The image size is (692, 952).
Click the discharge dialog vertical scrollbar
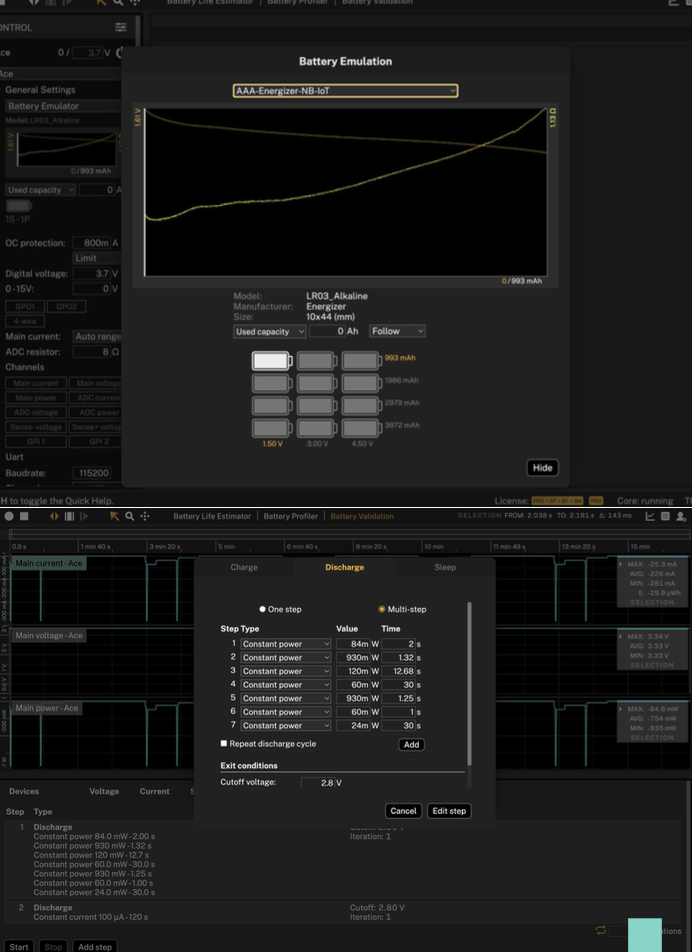(469, 683)
